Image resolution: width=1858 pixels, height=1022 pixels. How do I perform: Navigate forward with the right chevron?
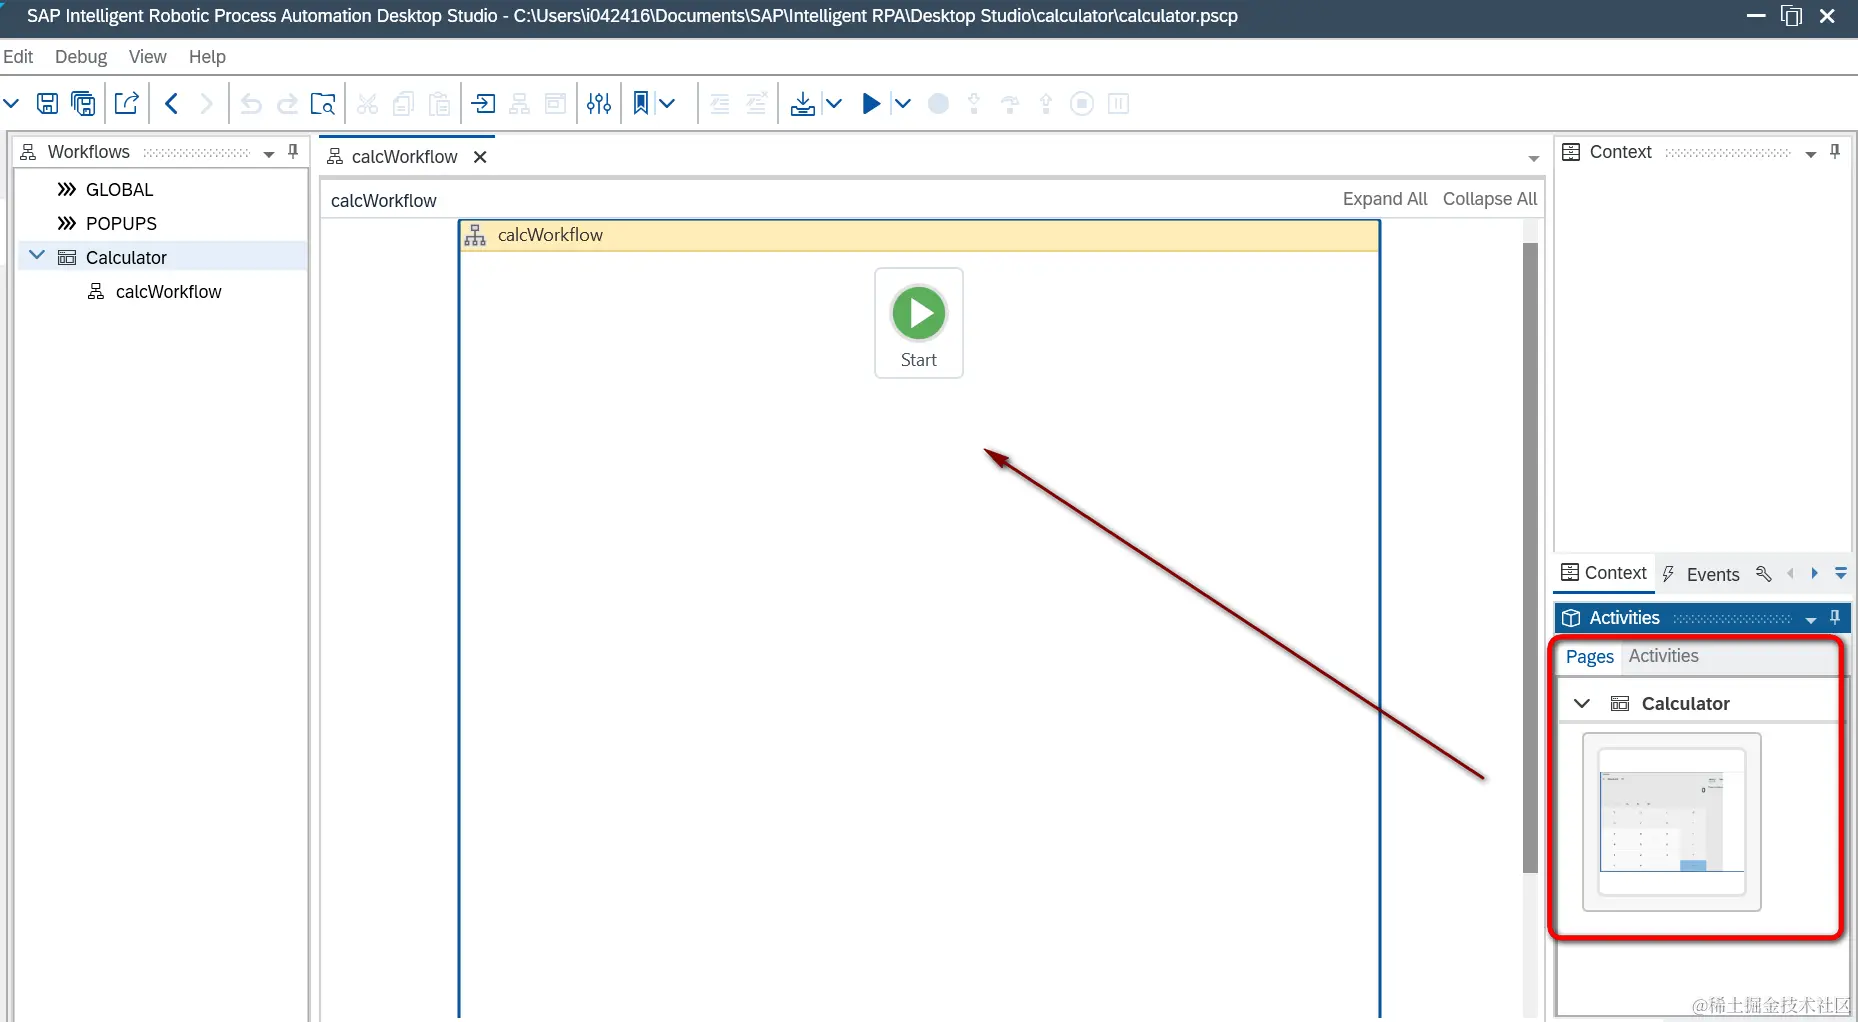pos(207,103)
